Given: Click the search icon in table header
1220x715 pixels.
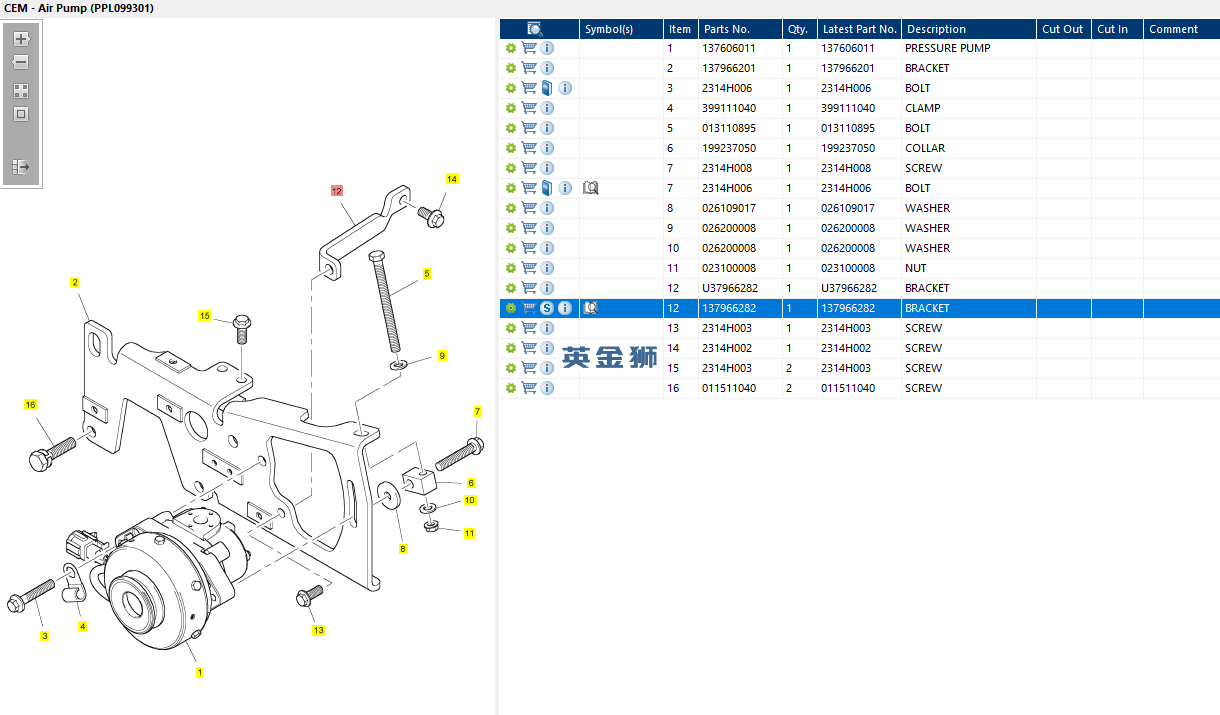Looking at the screenshot, I should pyautogui.click(x=535, y=29).
